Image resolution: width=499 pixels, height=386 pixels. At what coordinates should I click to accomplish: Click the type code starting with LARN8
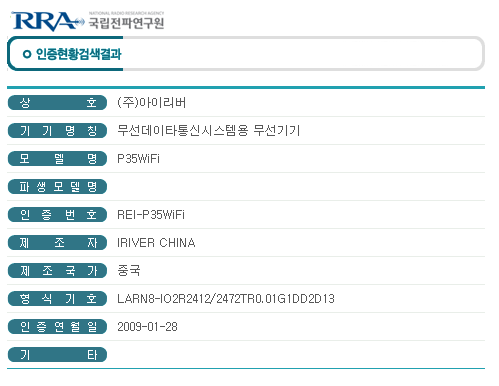coord(226,299)
